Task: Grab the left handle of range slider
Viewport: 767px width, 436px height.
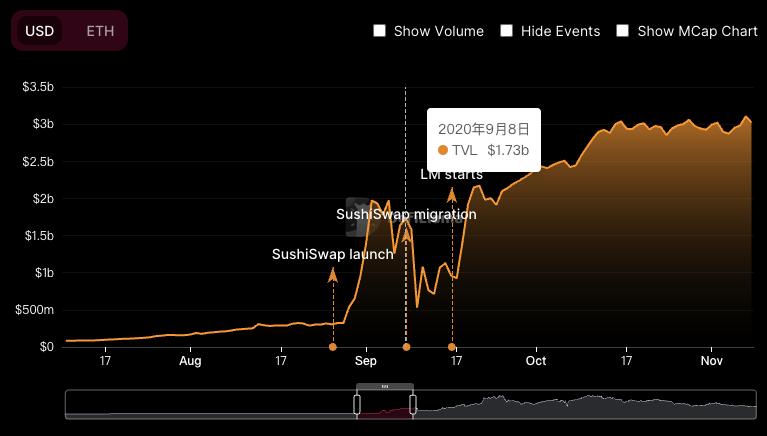Action: pyautogui.click(x=357, y=404)
